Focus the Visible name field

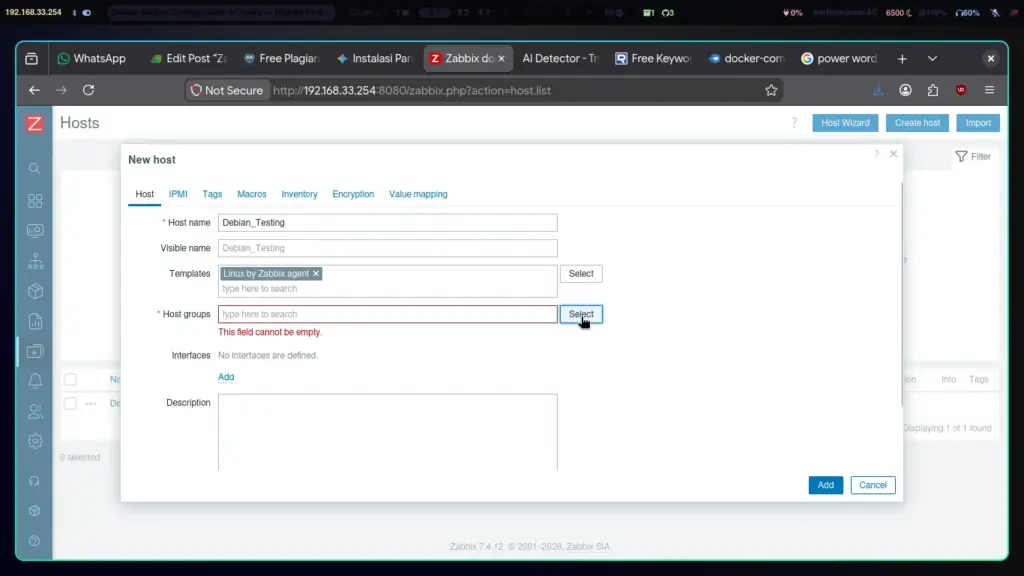pyautogui.click(x=388, y=248)
